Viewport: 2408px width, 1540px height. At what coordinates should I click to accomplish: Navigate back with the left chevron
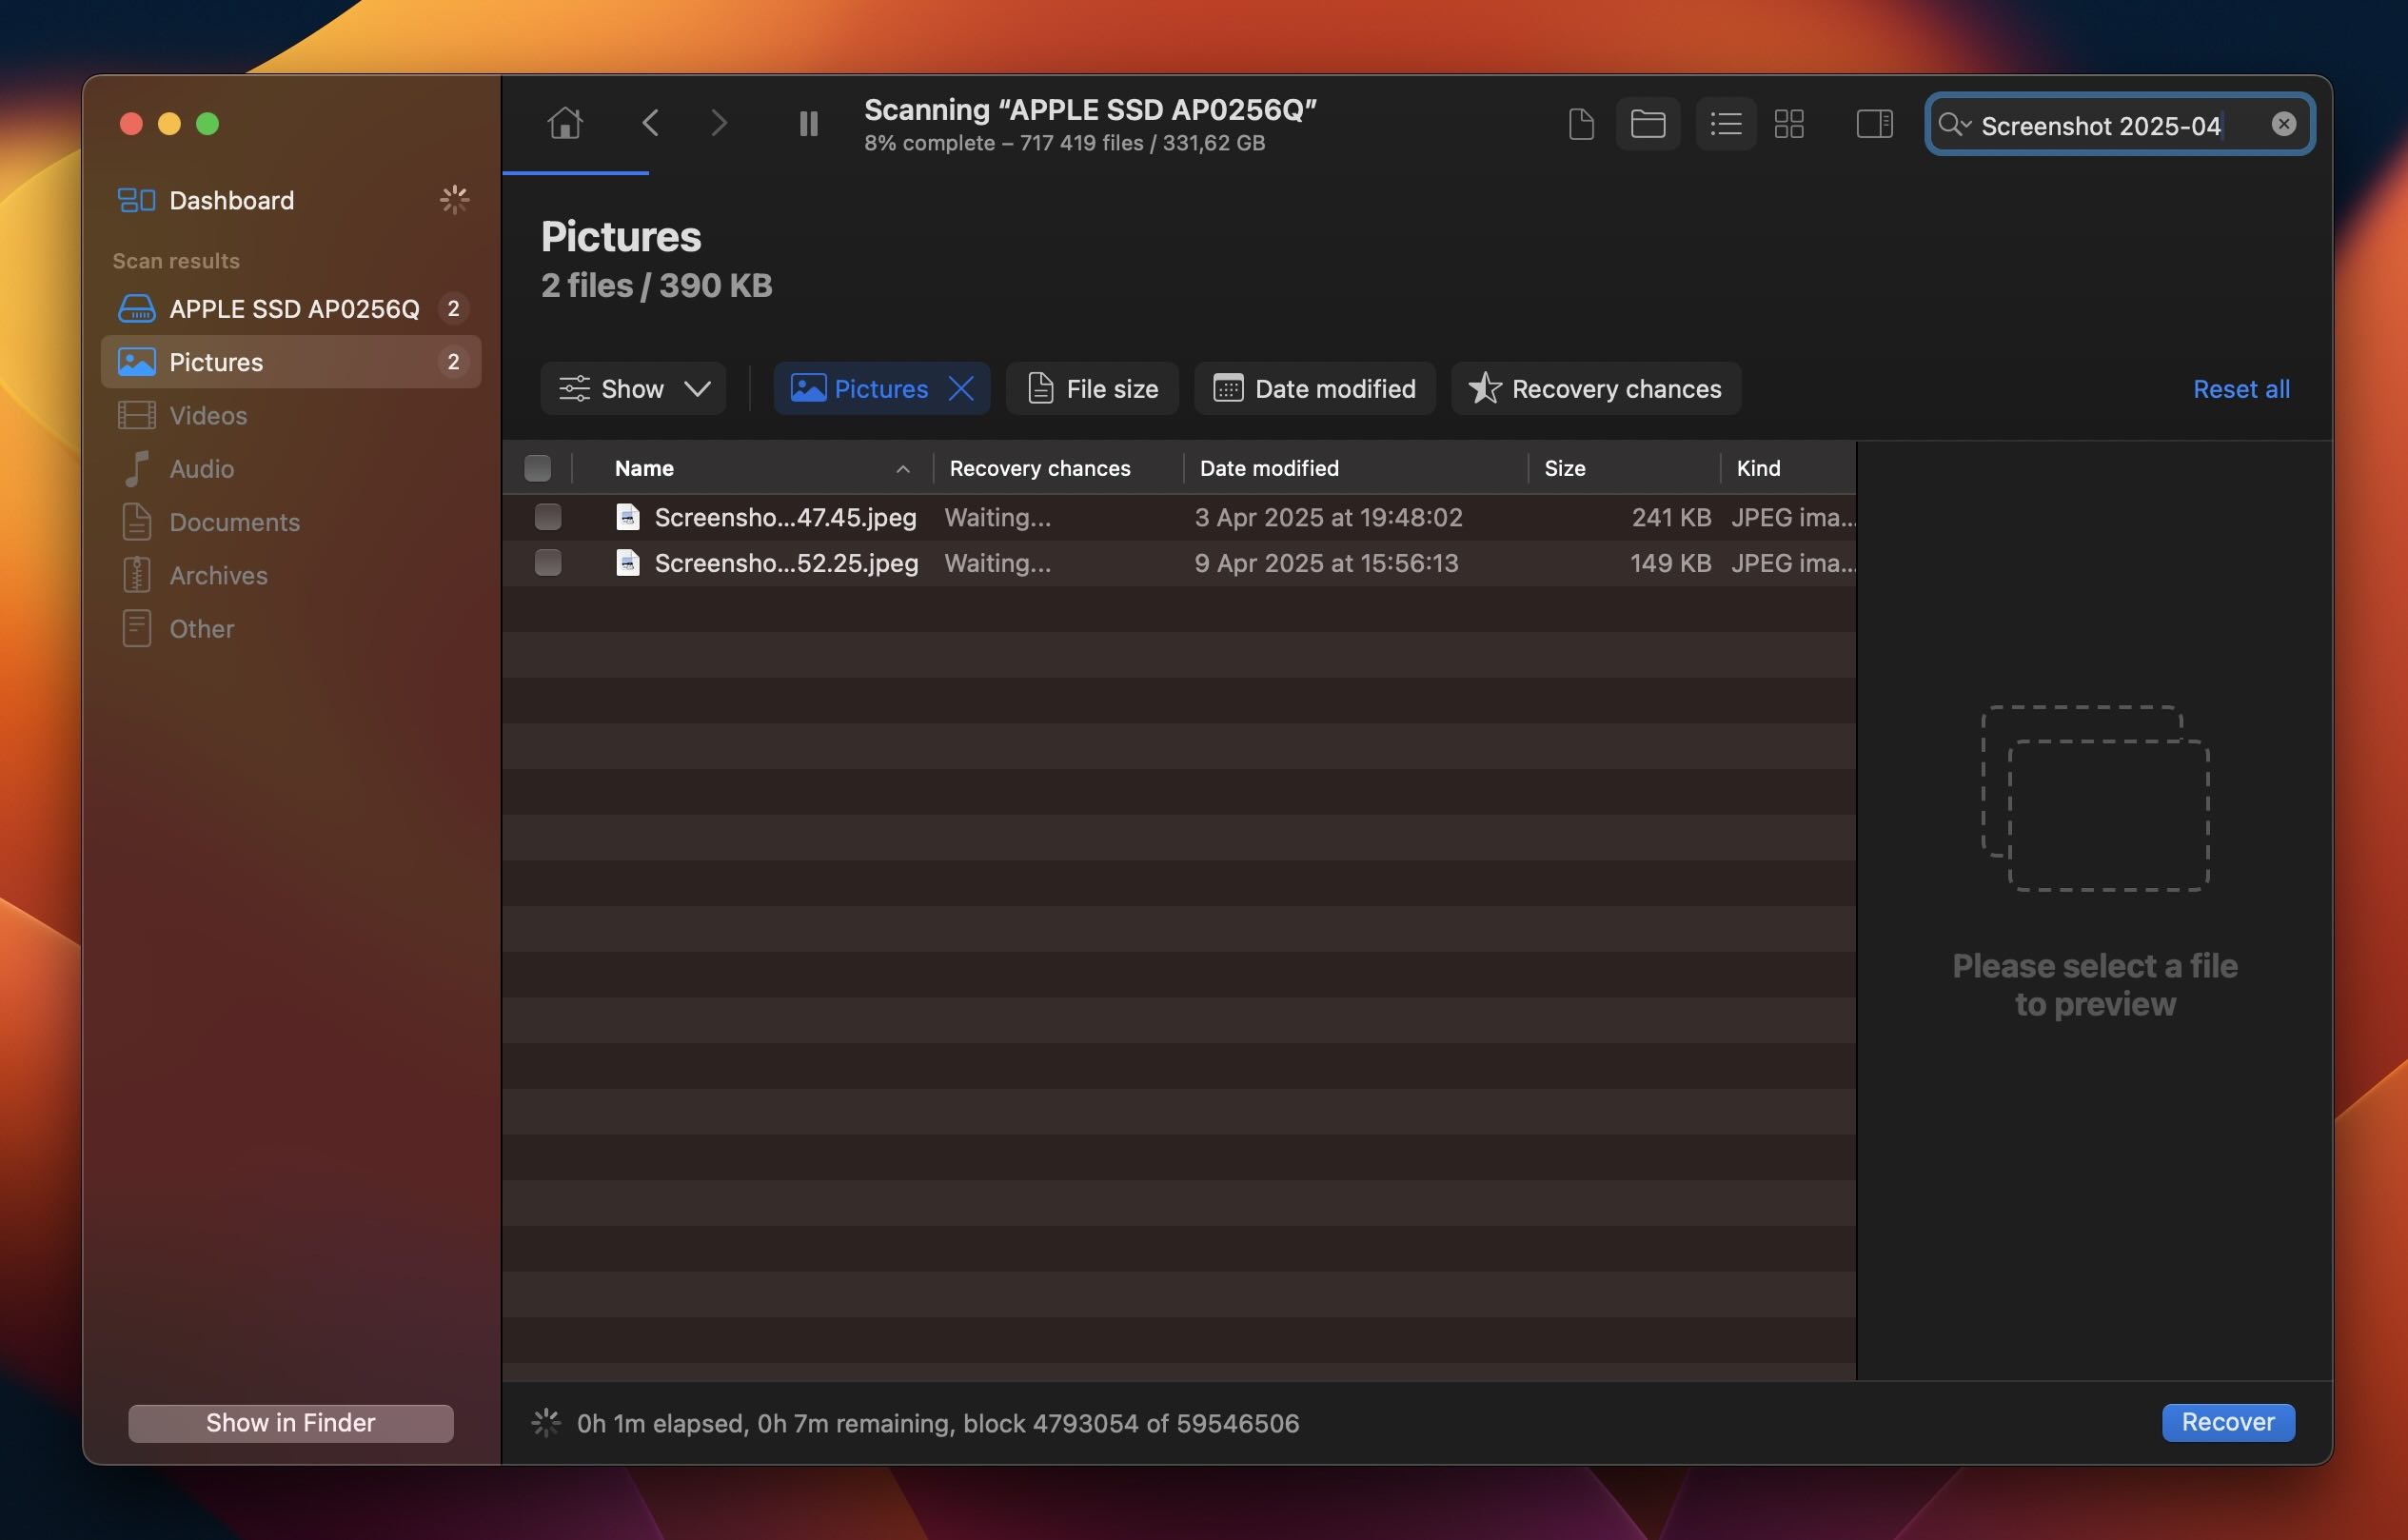[650, 123]
